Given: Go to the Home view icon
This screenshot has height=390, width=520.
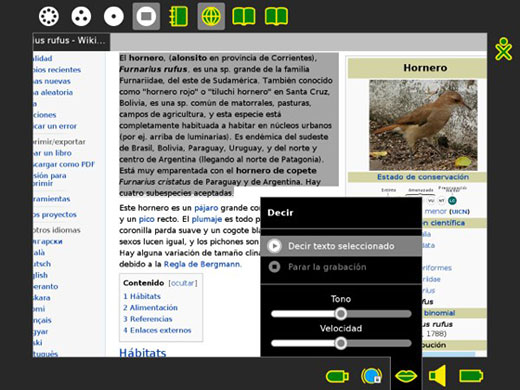Looking at the screenshot, I should click(x=114, y=16).
